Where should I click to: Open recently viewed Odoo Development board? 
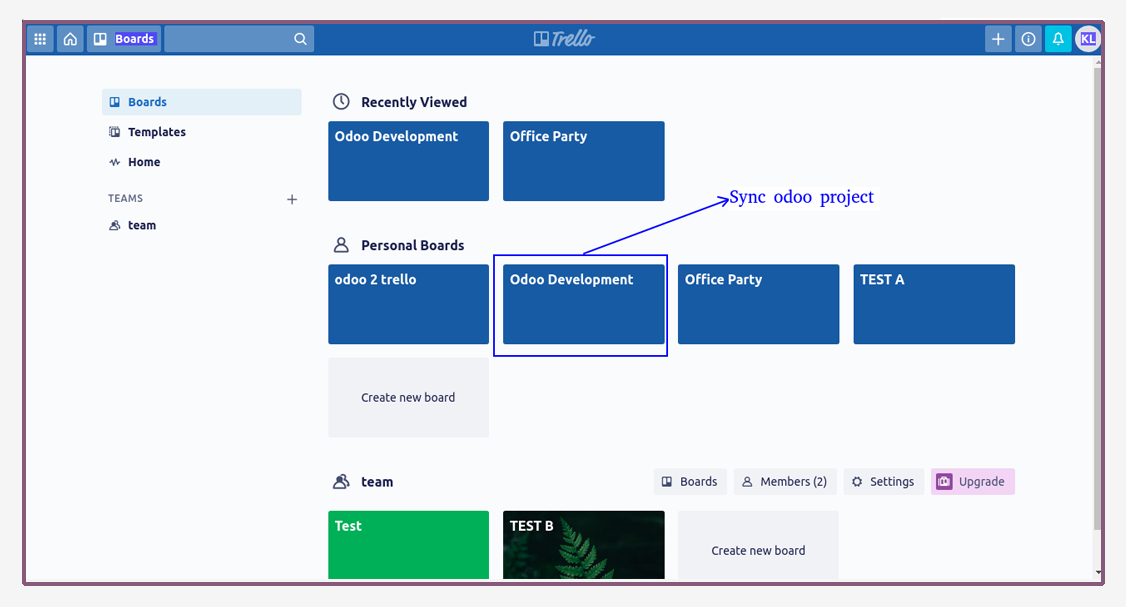pos(409,161)
